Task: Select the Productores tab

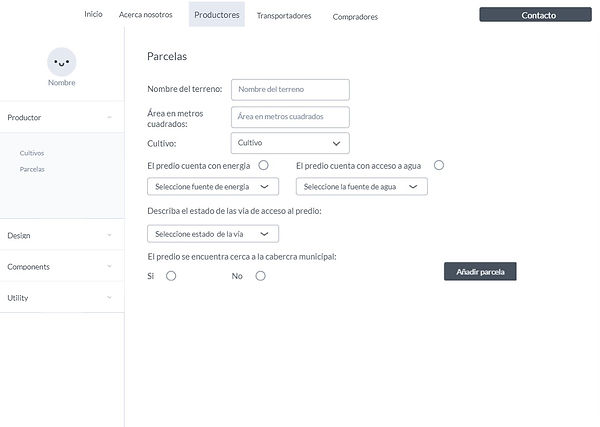Action: click(217, 15)
